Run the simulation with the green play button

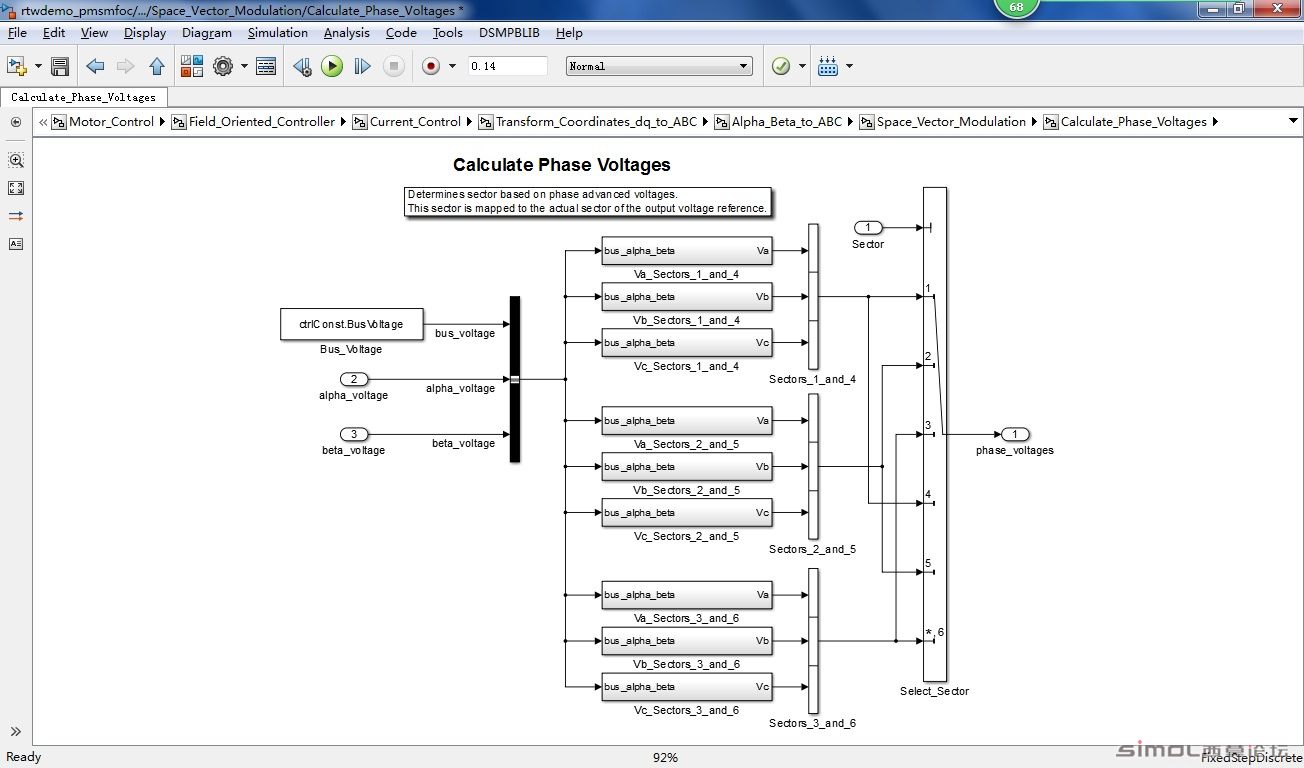[x=332, y=66]
